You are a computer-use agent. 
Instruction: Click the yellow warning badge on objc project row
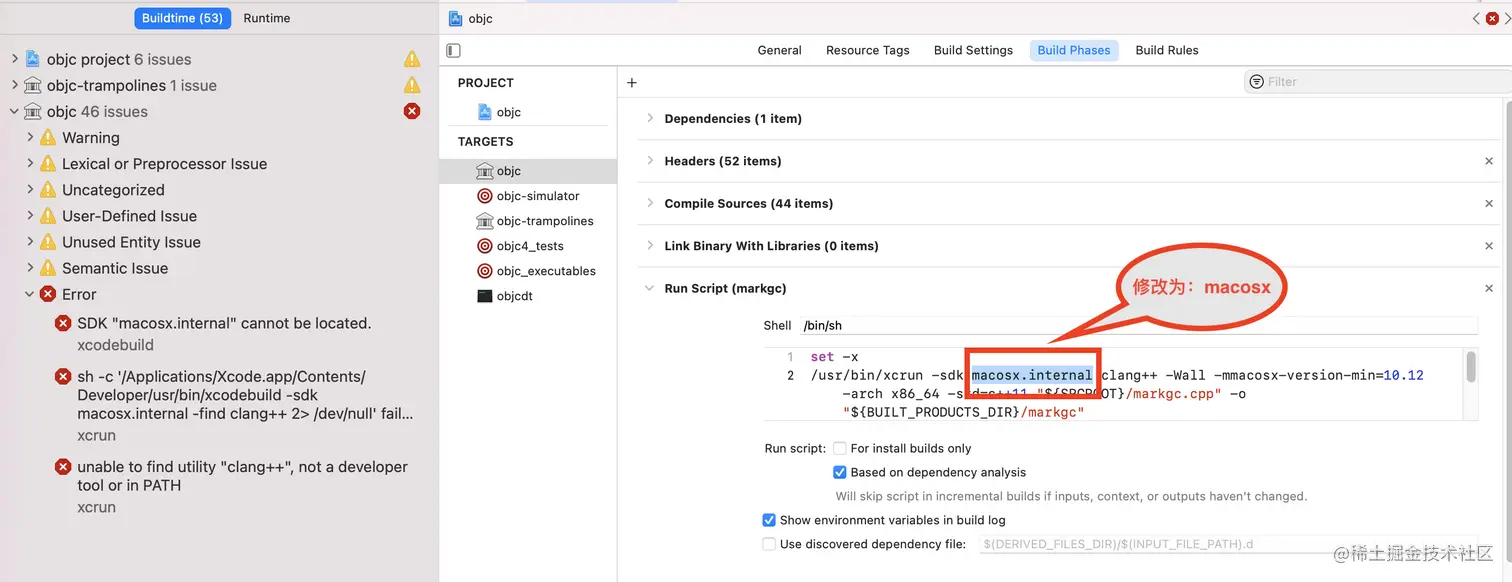[412, 59]
